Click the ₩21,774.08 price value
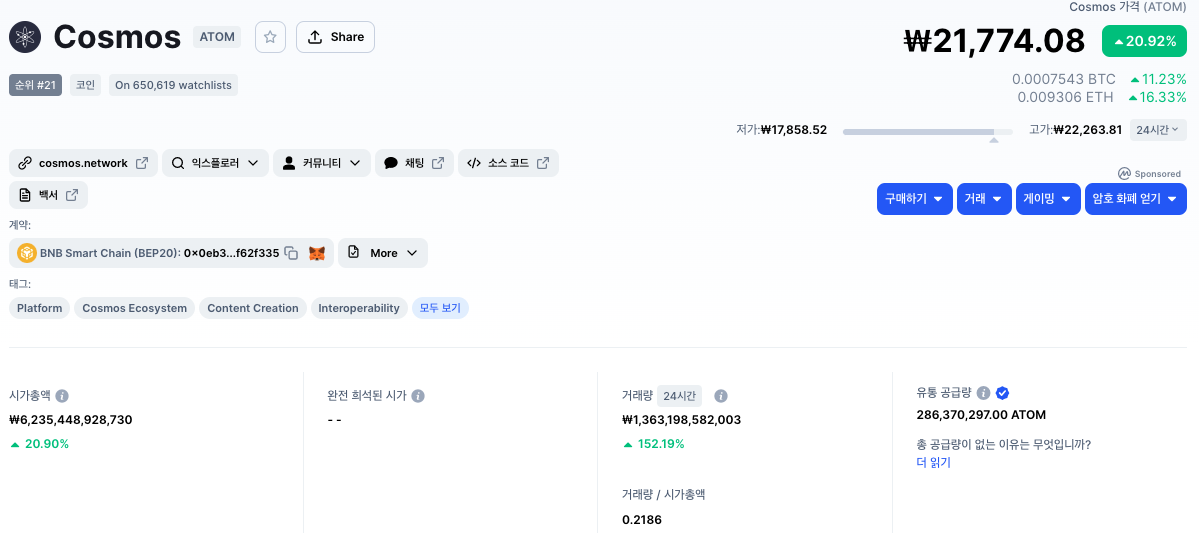This screenshot has width=1199, height=544. 994,41
